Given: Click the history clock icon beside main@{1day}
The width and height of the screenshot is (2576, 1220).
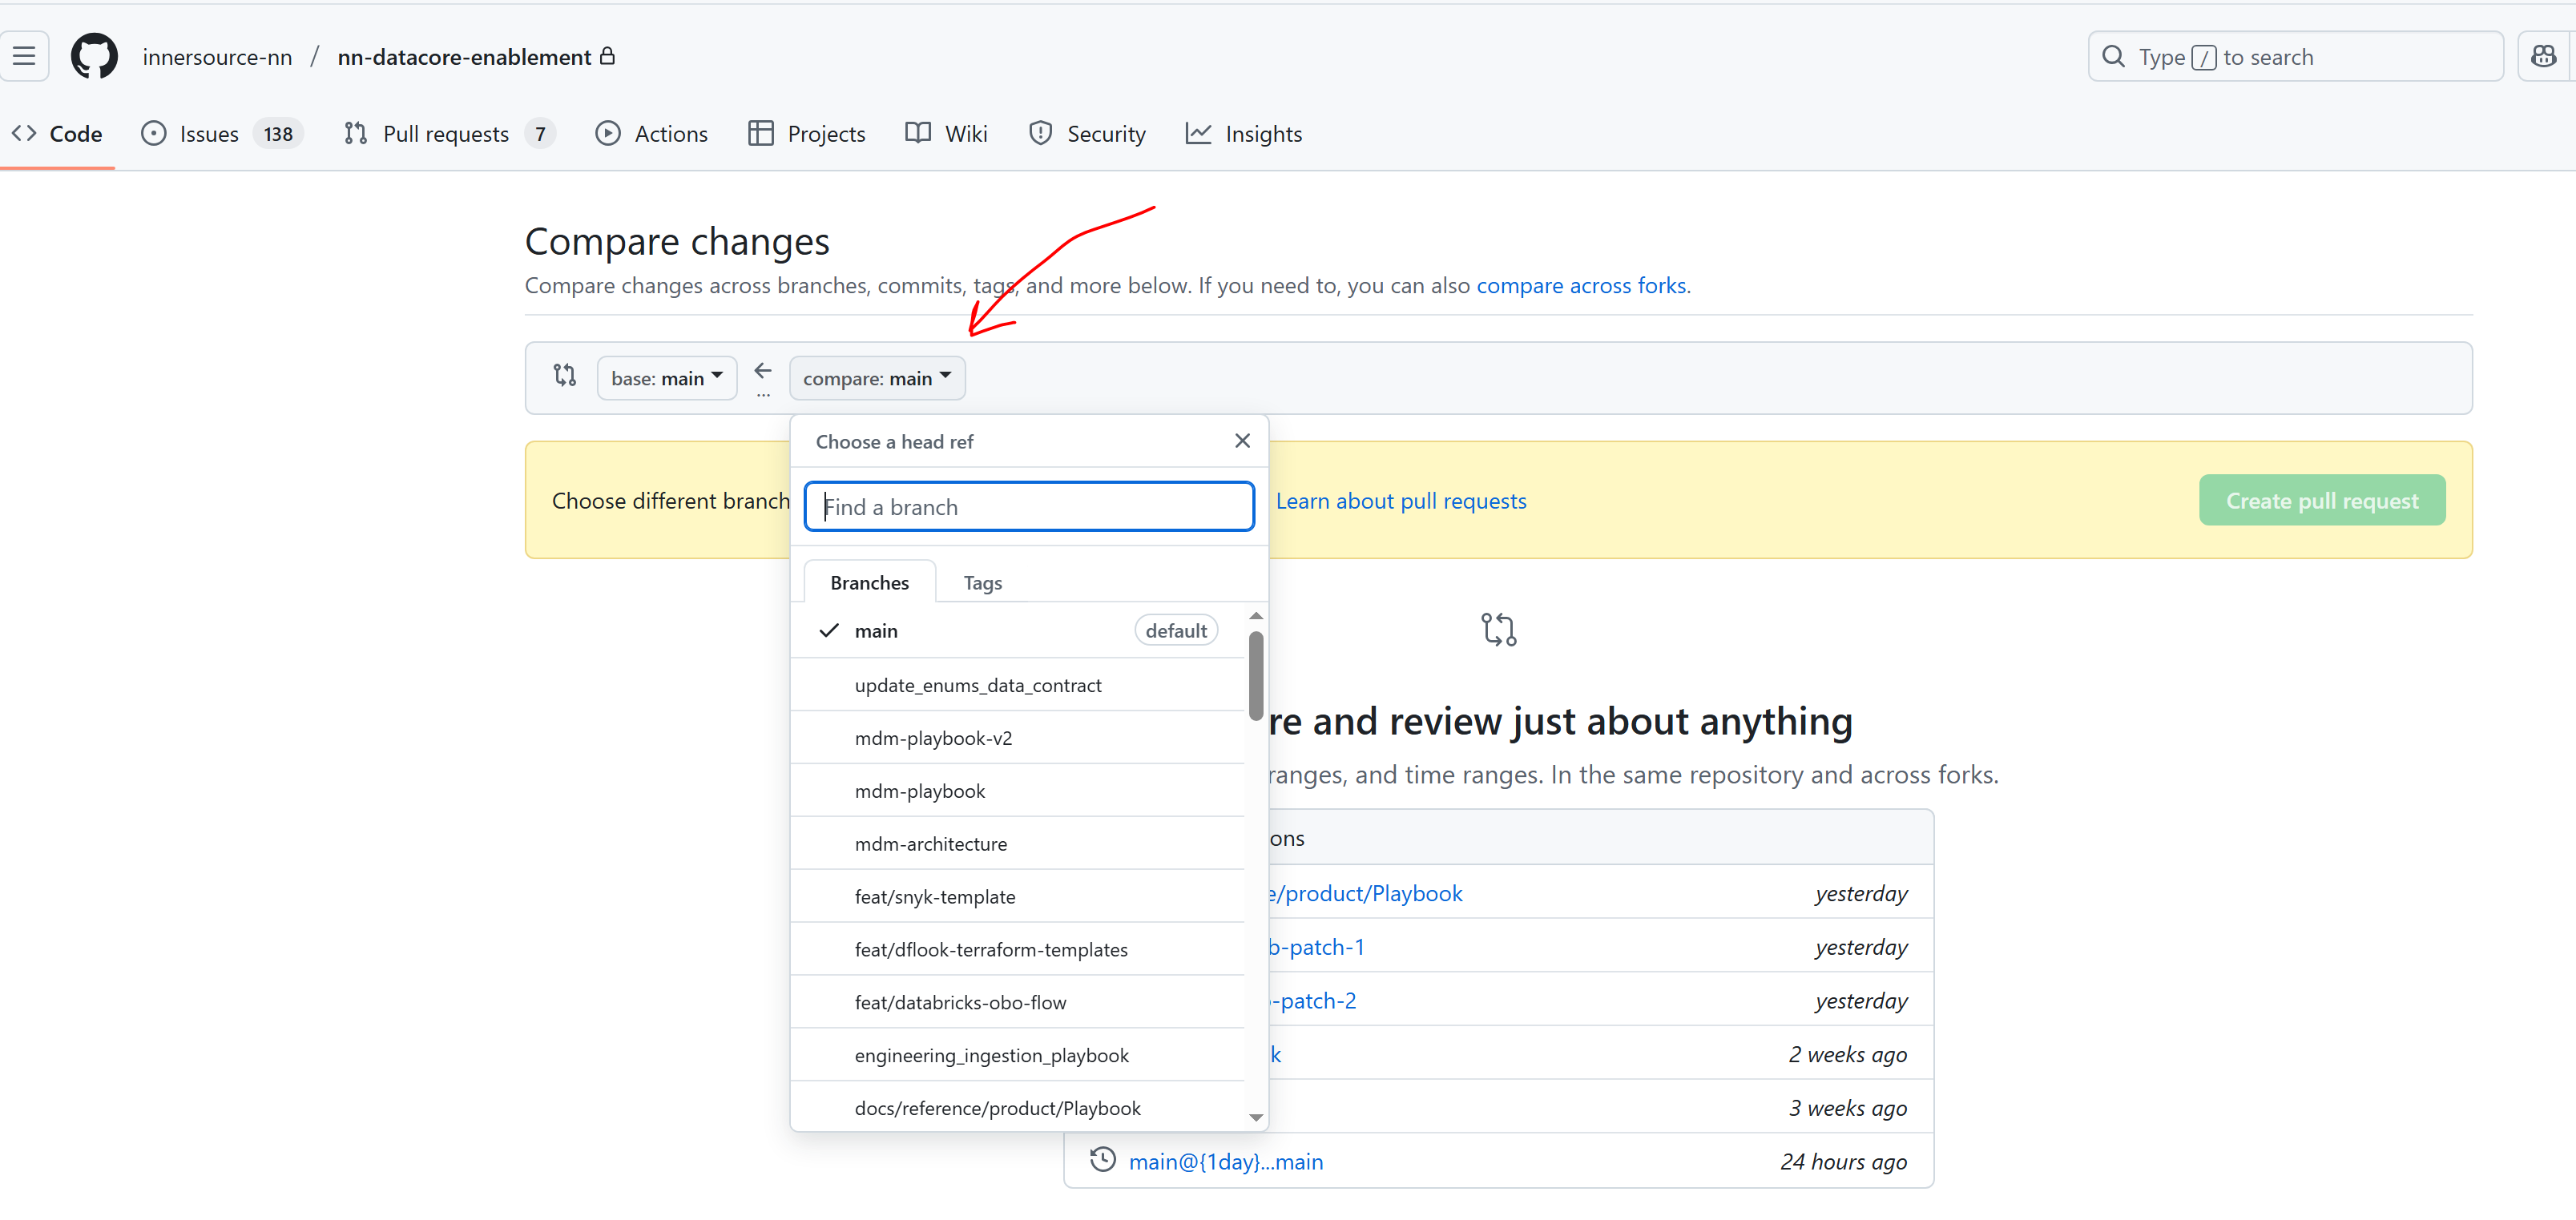Looking at the screenshot, I should point(1103,1159).
